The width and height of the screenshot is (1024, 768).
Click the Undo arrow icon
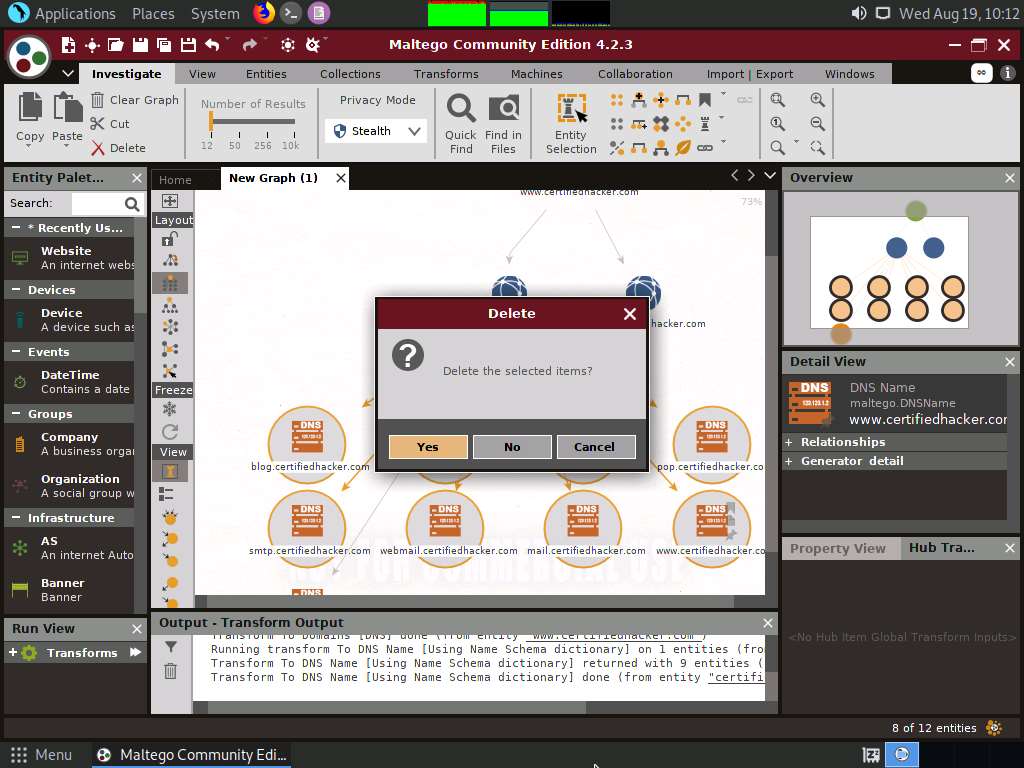pyautogui.click(x=212, y=44)
